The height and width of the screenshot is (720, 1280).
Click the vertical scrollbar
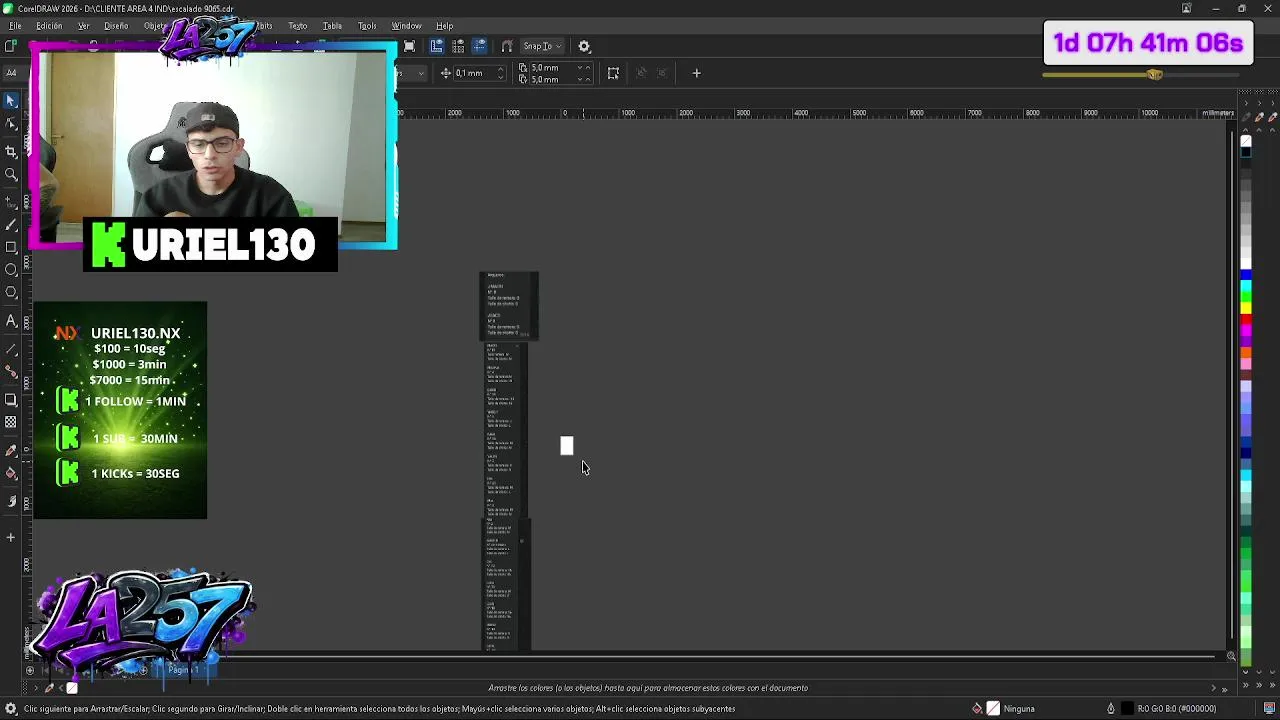click(x=1232, y=385)
